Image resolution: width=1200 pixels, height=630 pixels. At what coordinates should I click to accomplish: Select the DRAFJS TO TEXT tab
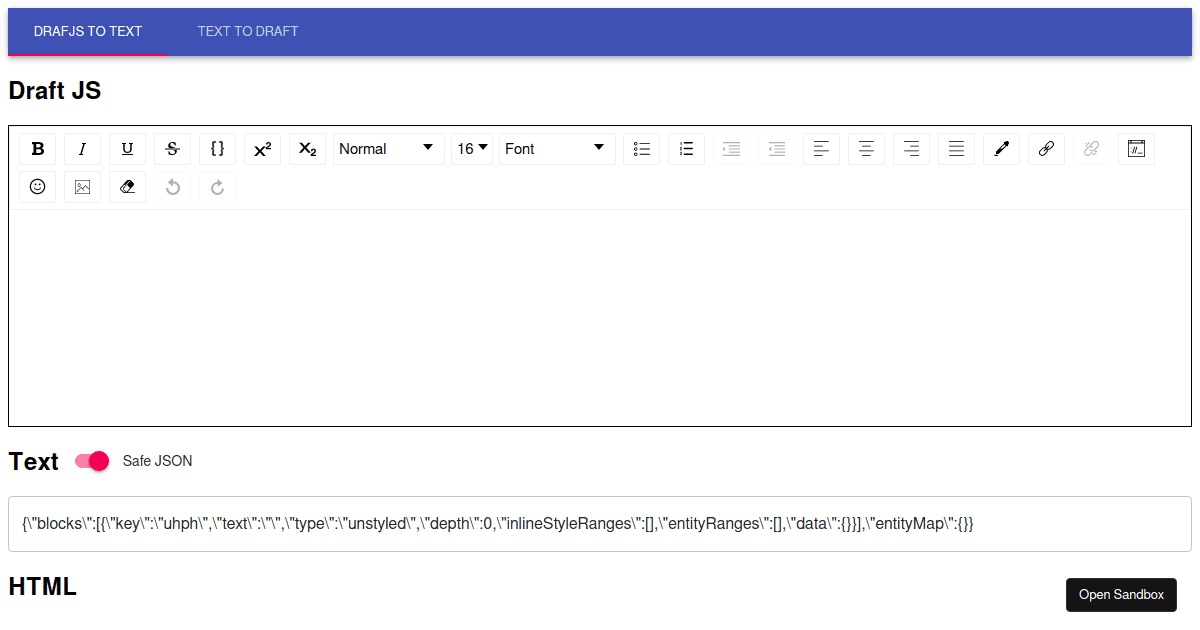pyautogui.click(x=88, y=31)
